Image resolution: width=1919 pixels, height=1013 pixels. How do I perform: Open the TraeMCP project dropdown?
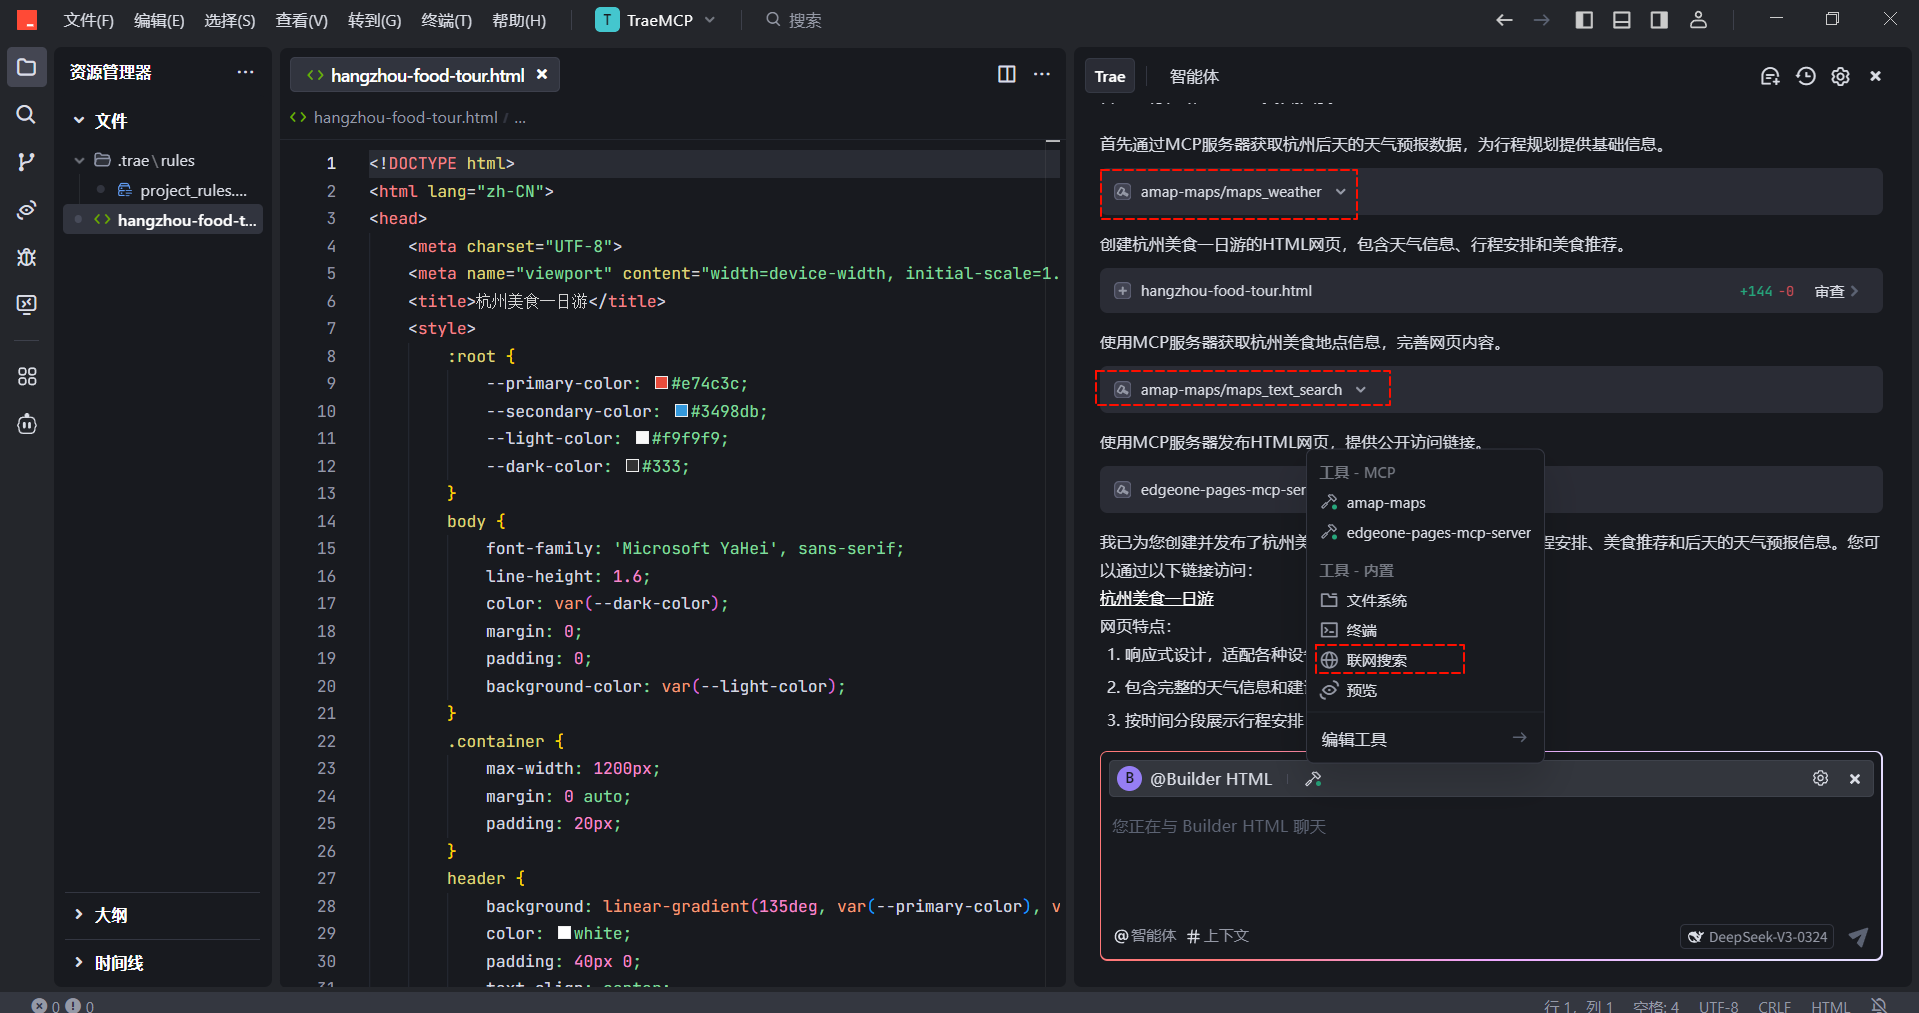(655, 20)
